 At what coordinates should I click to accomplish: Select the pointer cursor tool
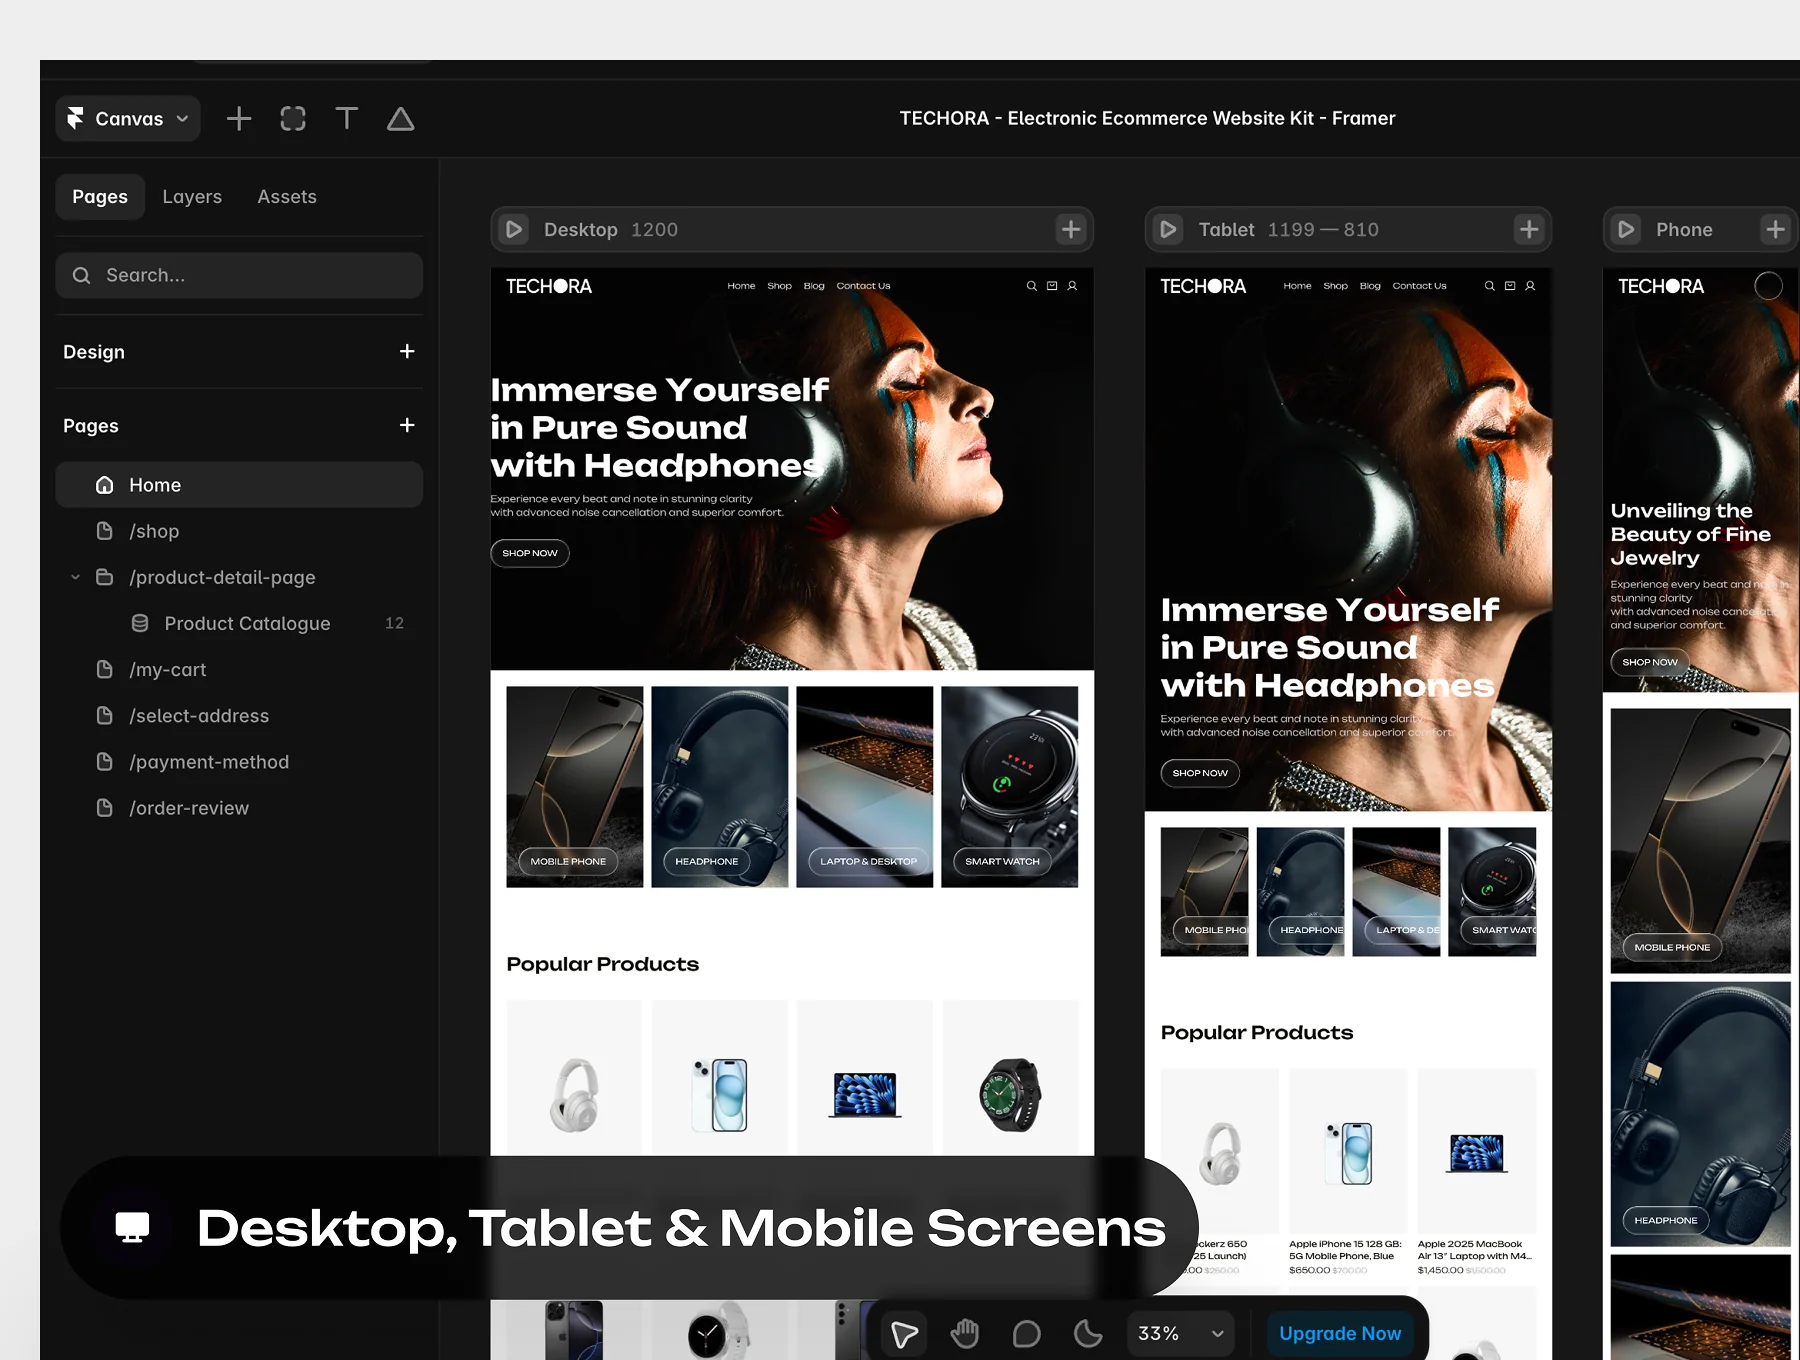(904, 1334)
